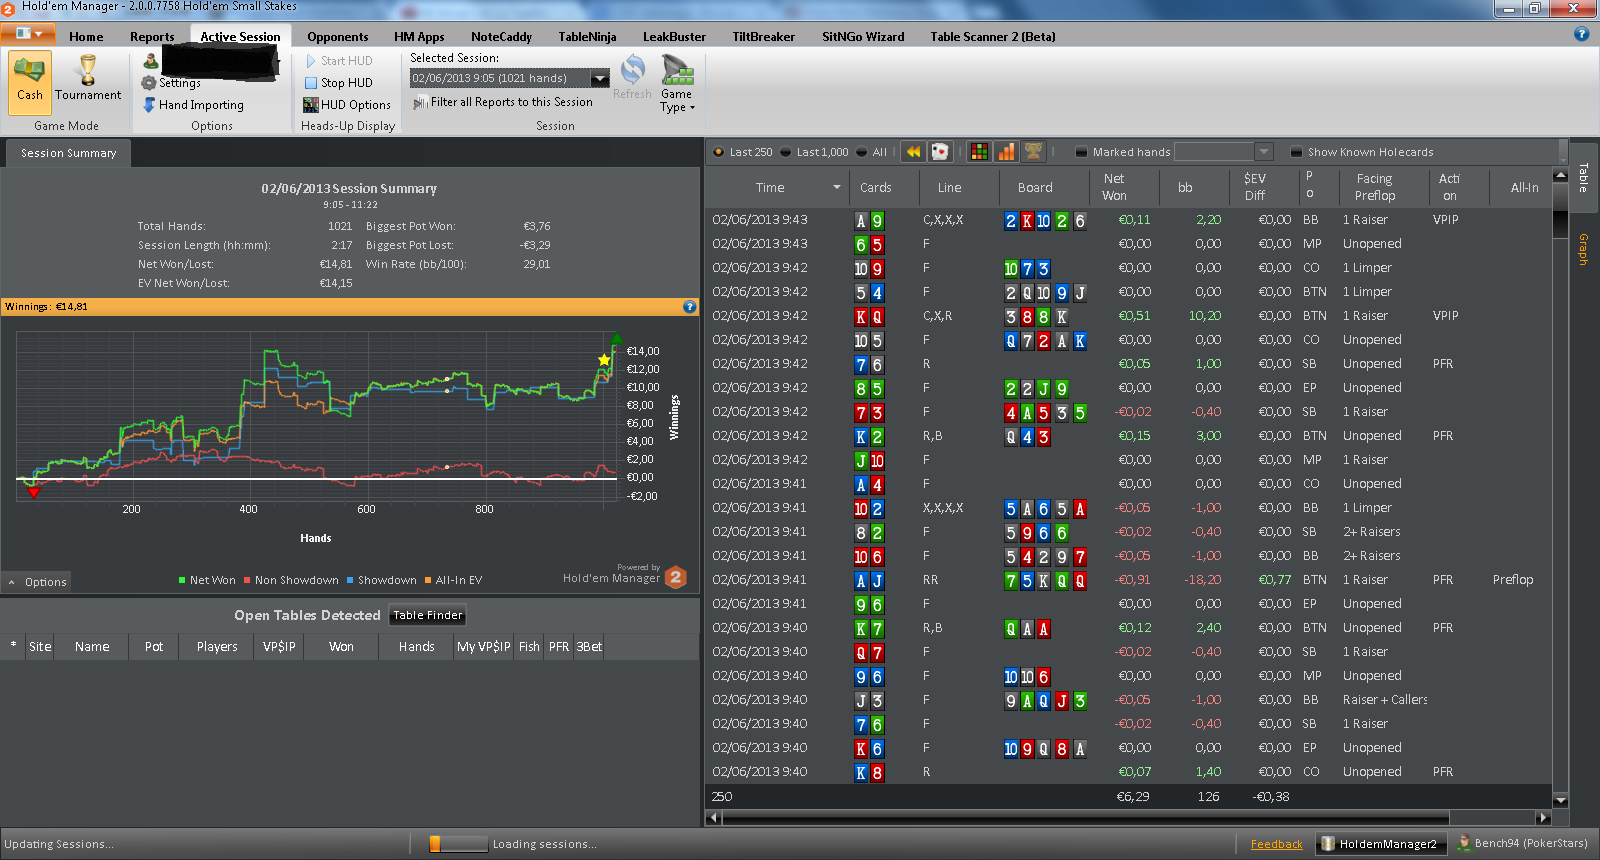Viewport: 1600px width, 860px height.
Task: Click the Hold'em Manager 2 logo on graph
Action: click(676, 577)
